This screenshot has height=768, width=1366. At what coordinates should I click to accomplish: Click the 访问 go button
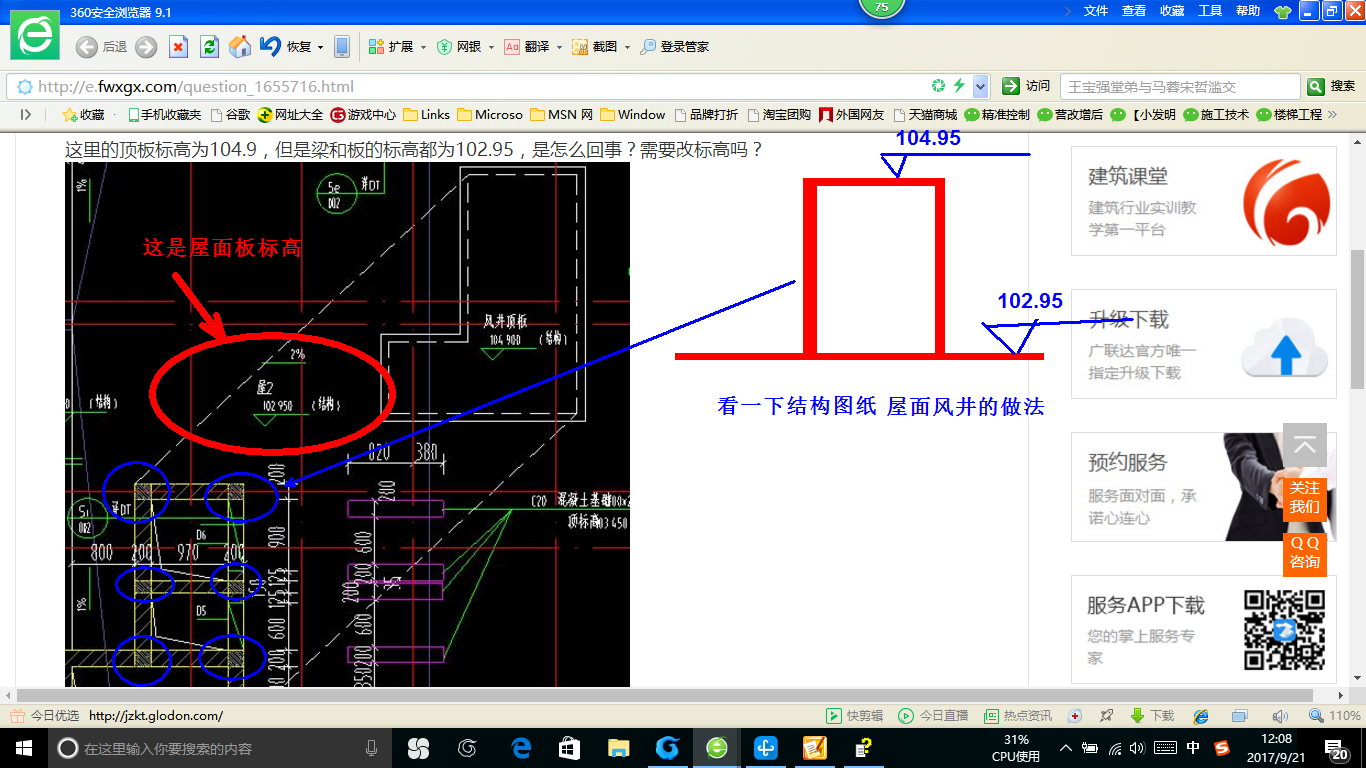pyautogui.click(x=1027, y=86)
